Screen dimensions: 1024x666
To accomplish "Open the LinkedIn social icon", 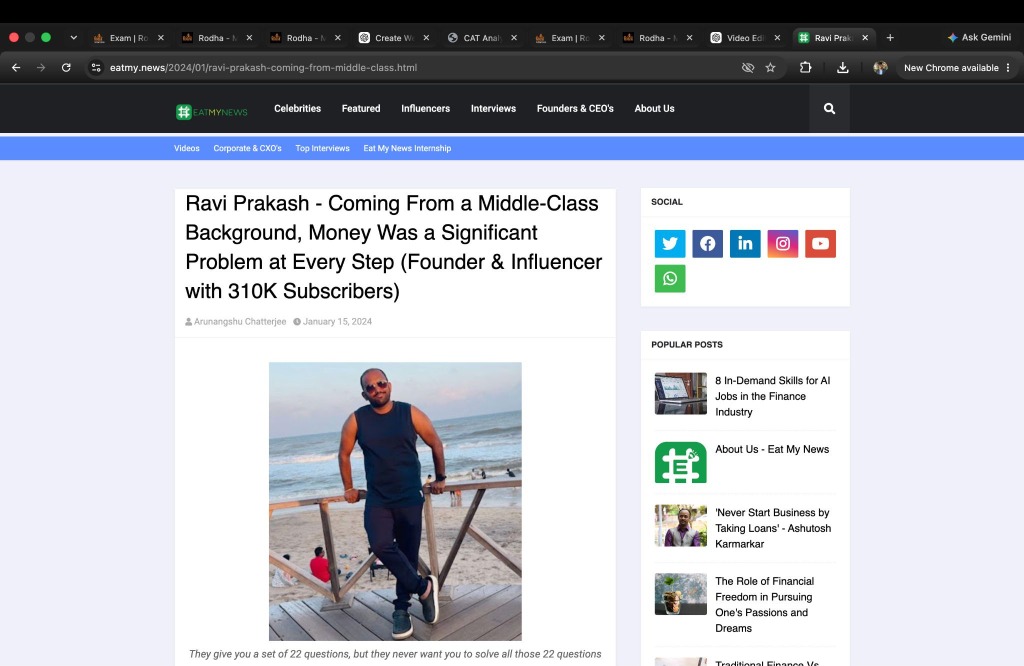I will (745, 244).
